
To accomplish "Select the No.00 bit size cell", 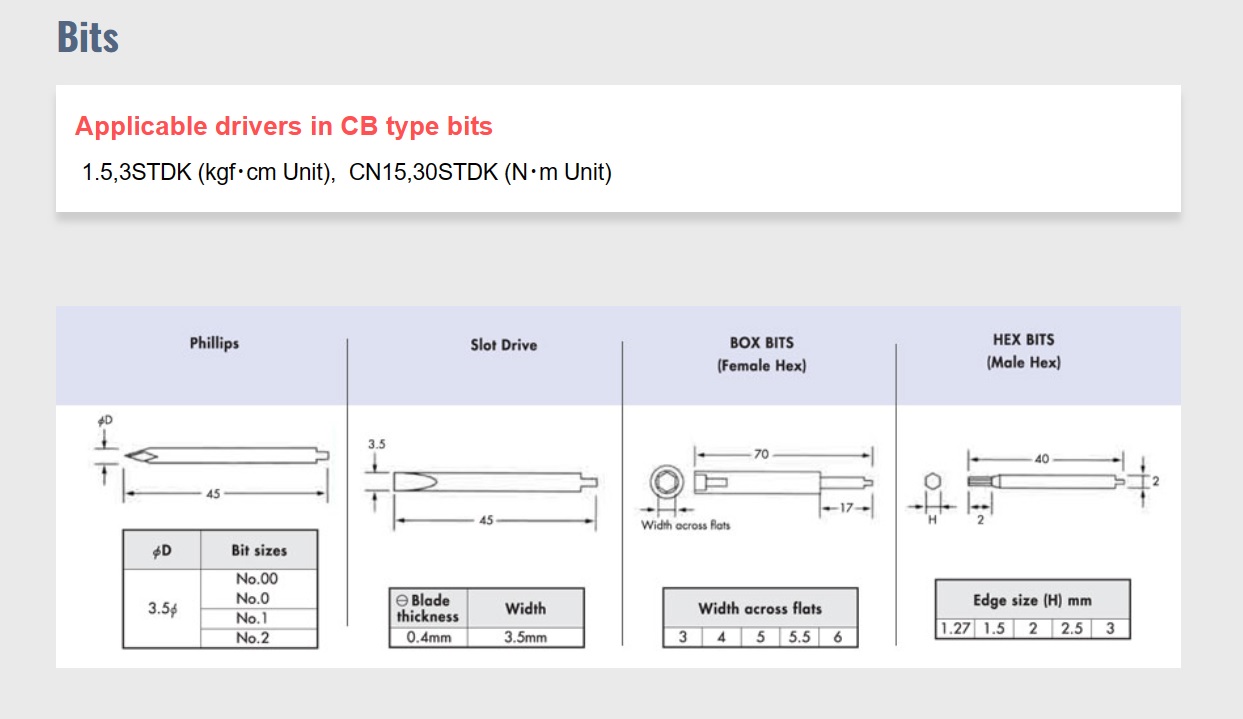I will [257, 579].
